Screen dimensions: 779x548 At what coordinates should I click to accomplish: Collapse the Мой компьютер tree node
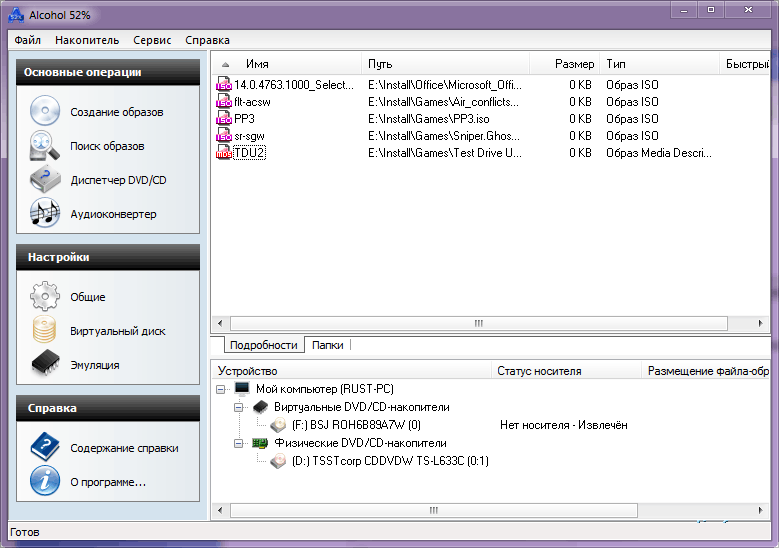(x=221, y=389)
